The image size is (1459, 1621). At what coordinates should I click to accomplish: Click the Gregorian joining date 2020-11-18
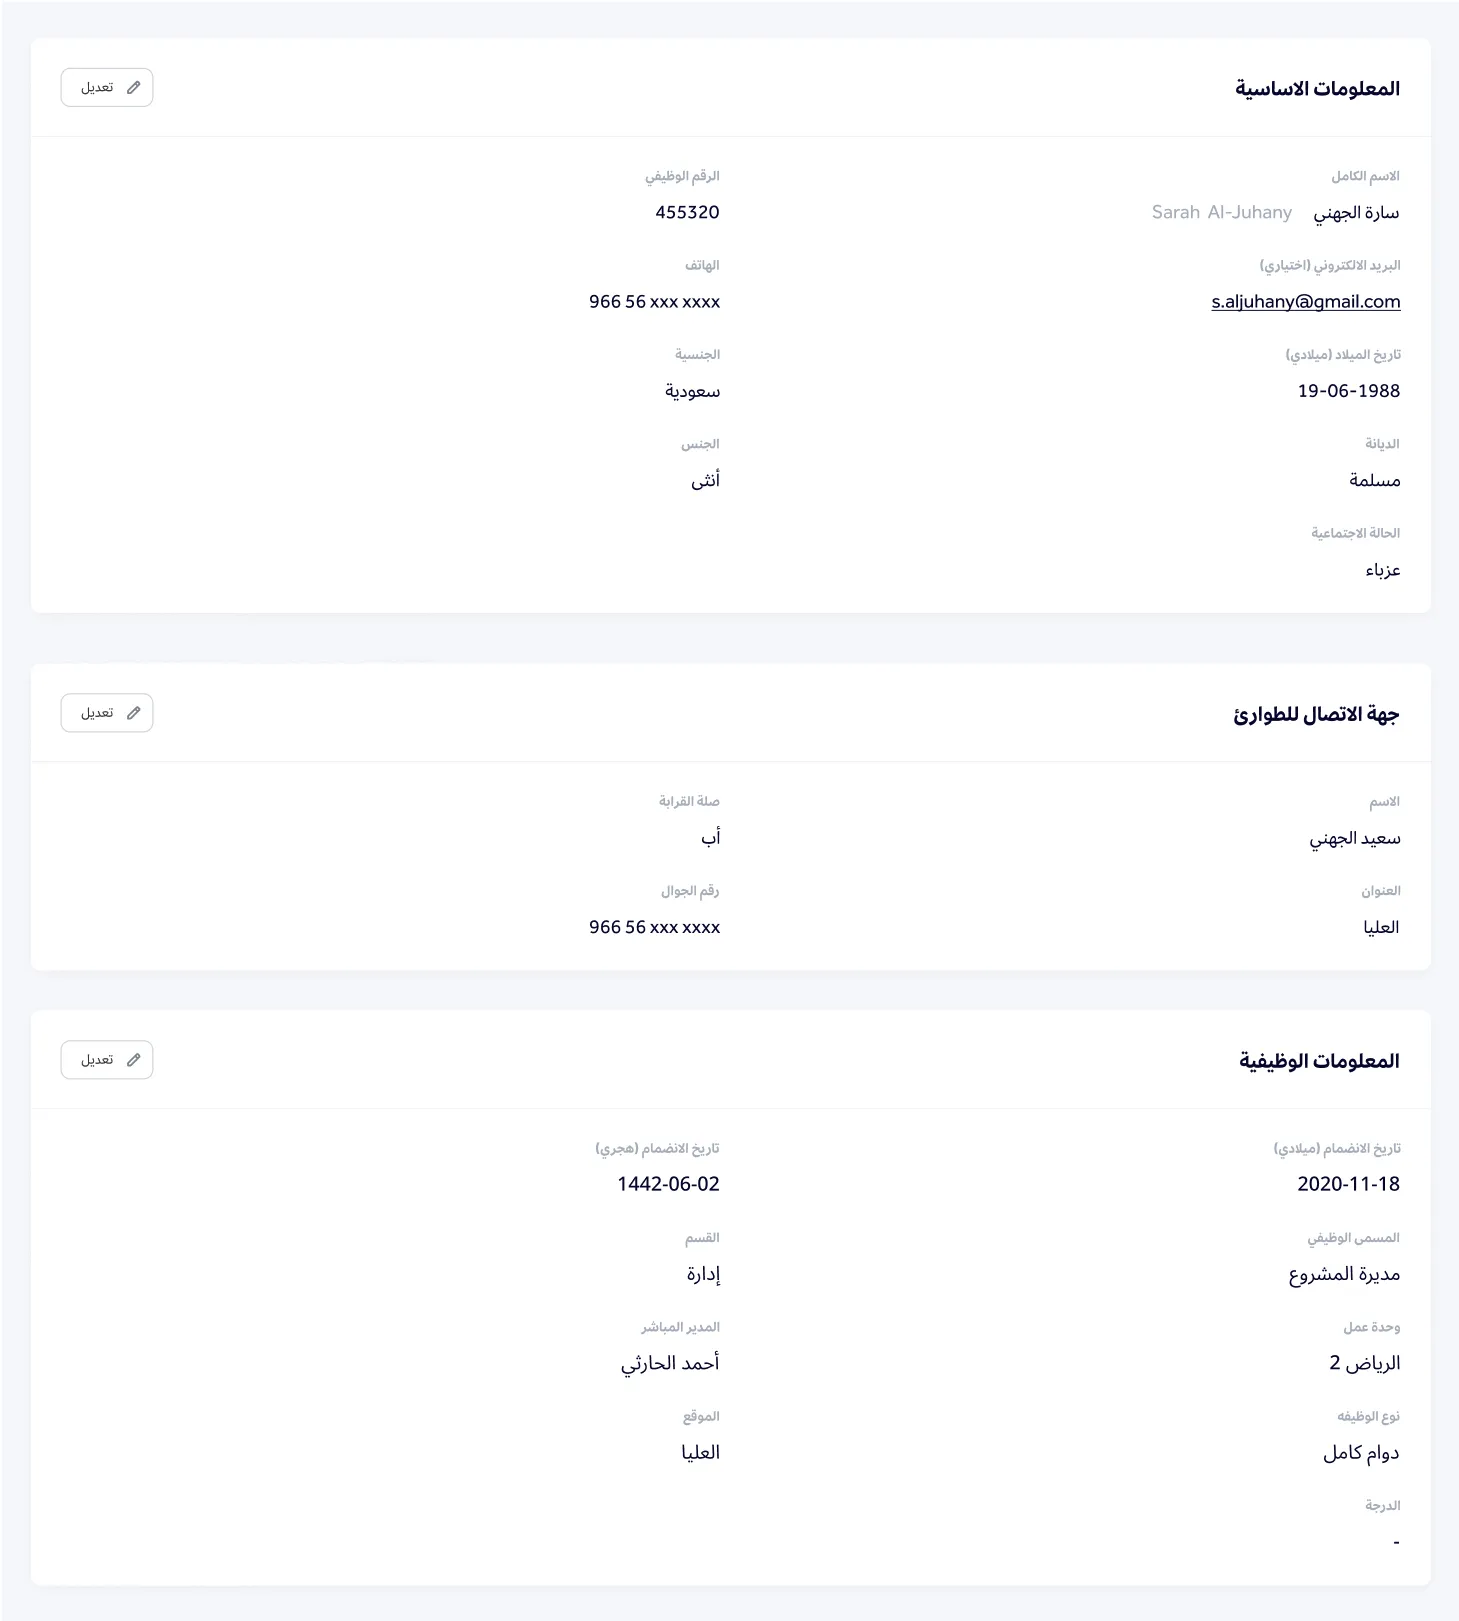point(1348,1184)
